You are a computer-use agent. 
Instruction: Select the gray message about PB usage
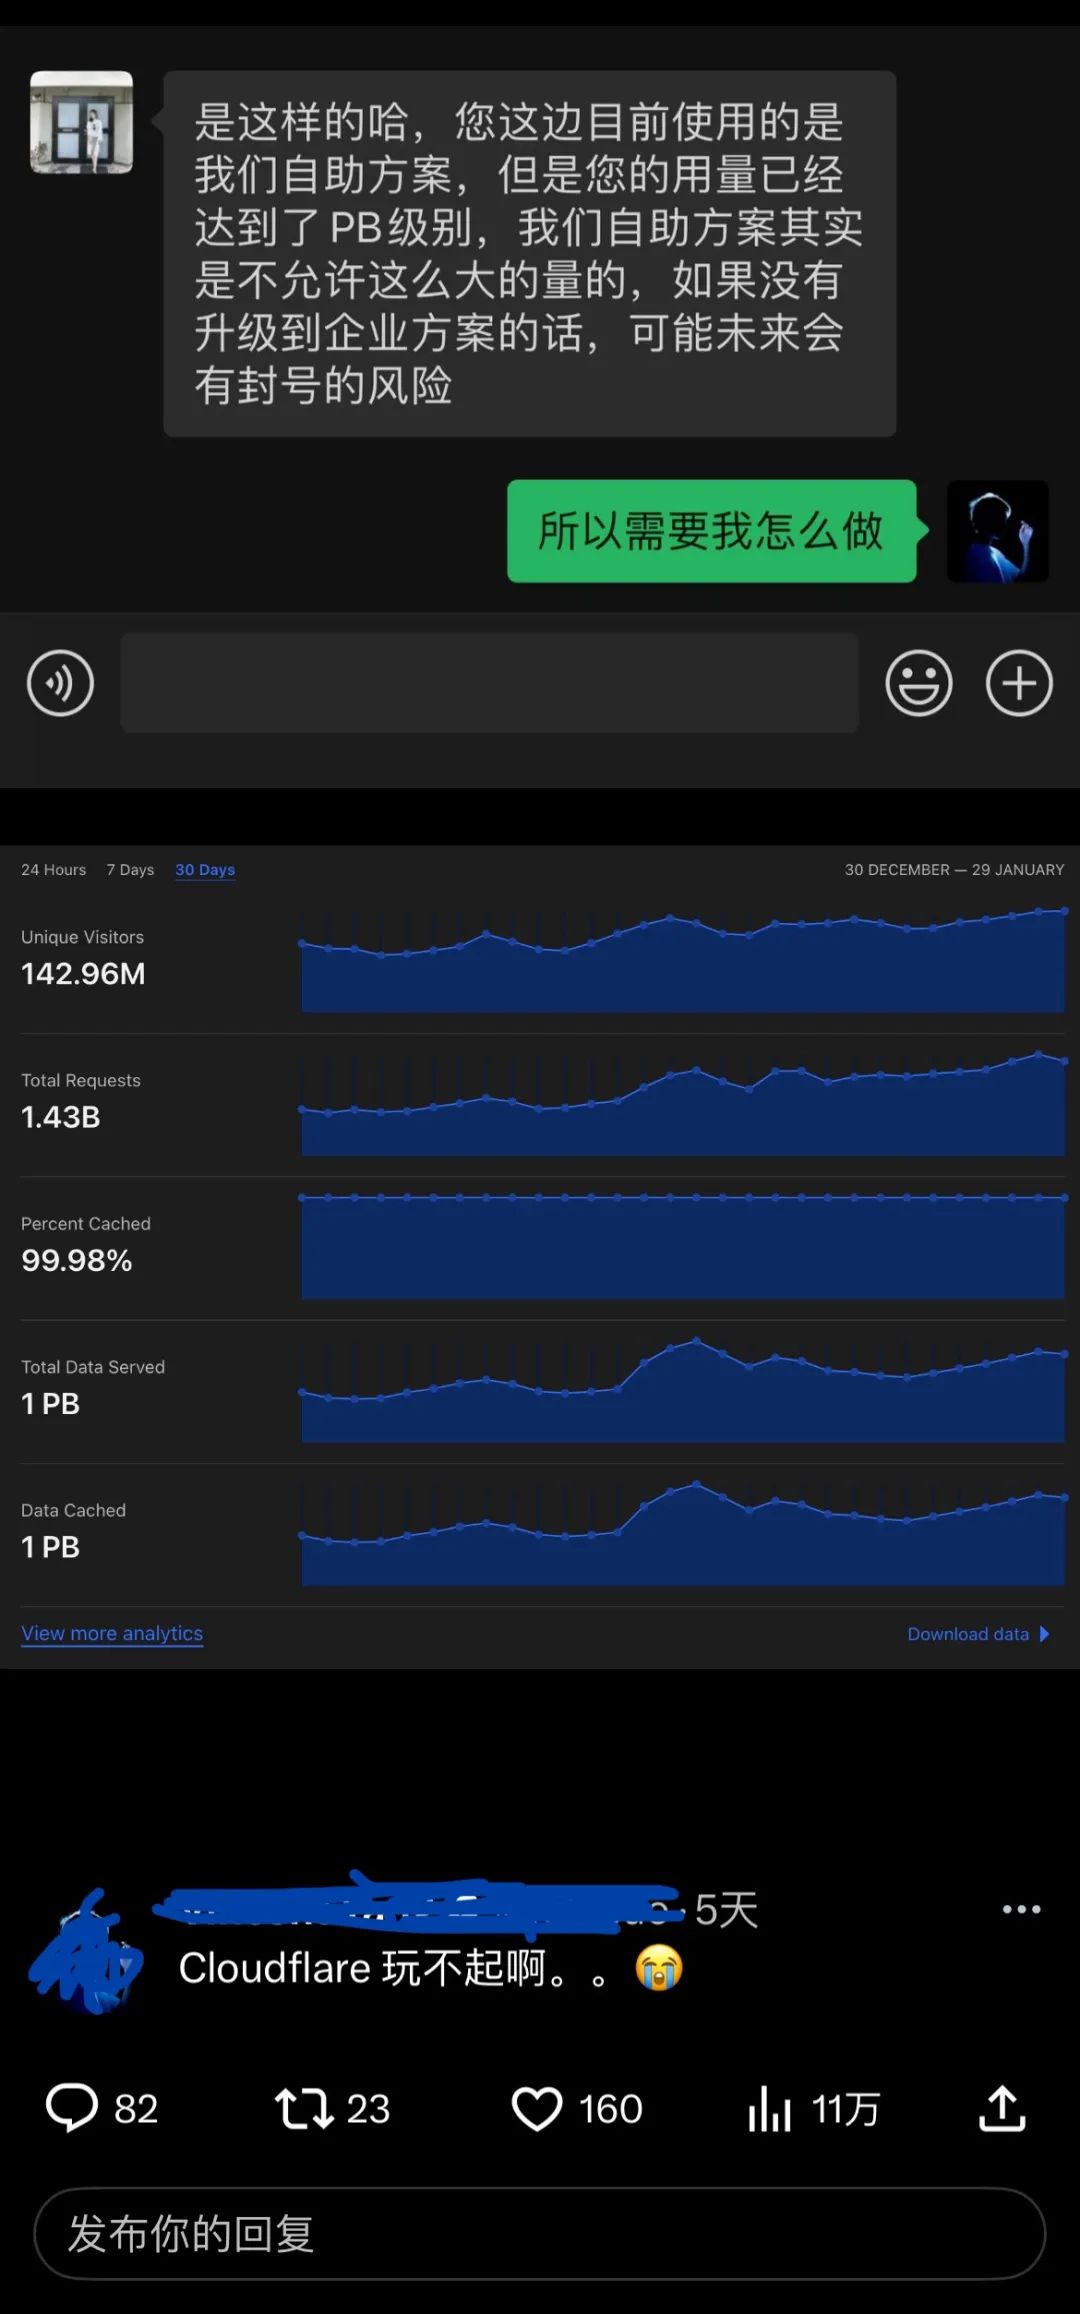[530, 253]
